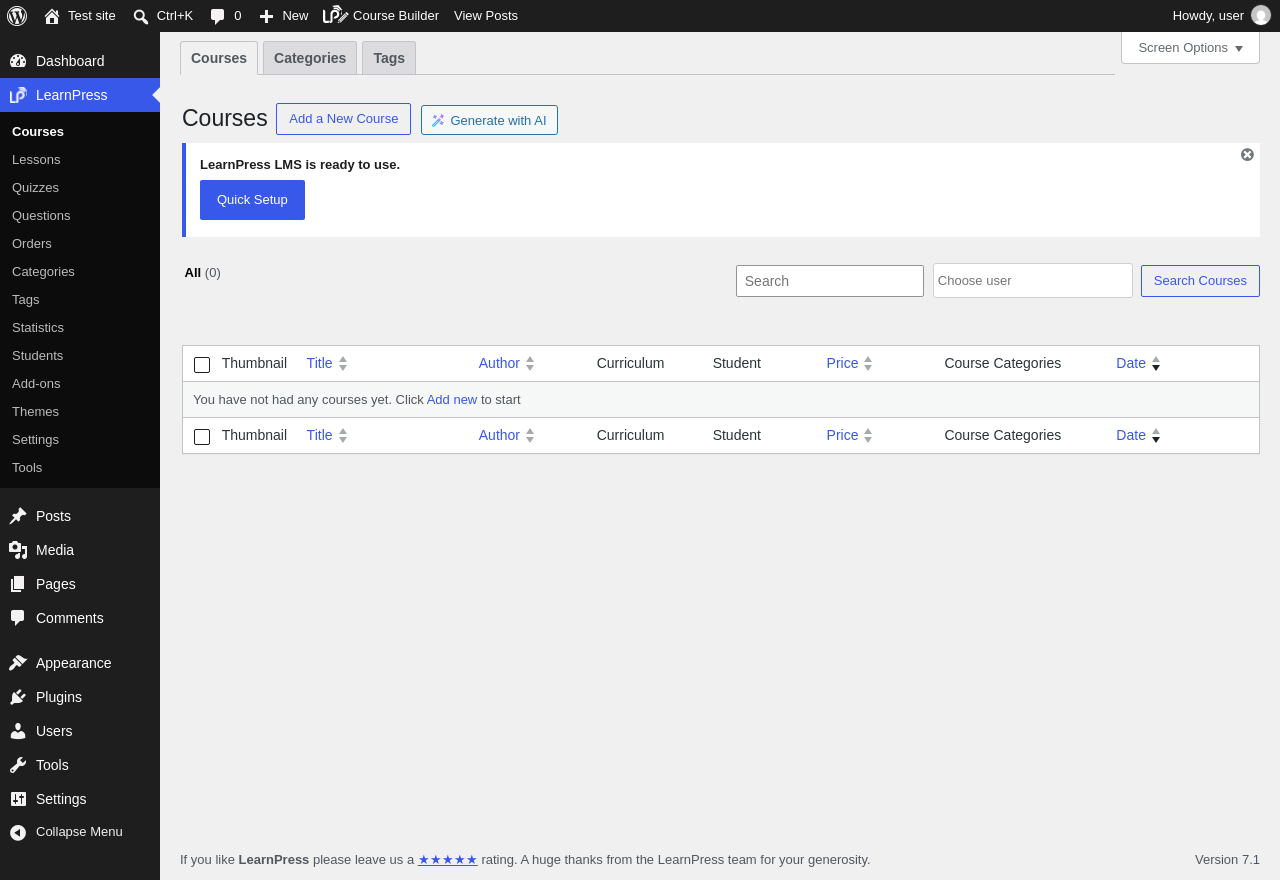Viewport: 1280px width, 880px height.
Task: Click the Quick Setup button
Action: (x=252, y=200)
